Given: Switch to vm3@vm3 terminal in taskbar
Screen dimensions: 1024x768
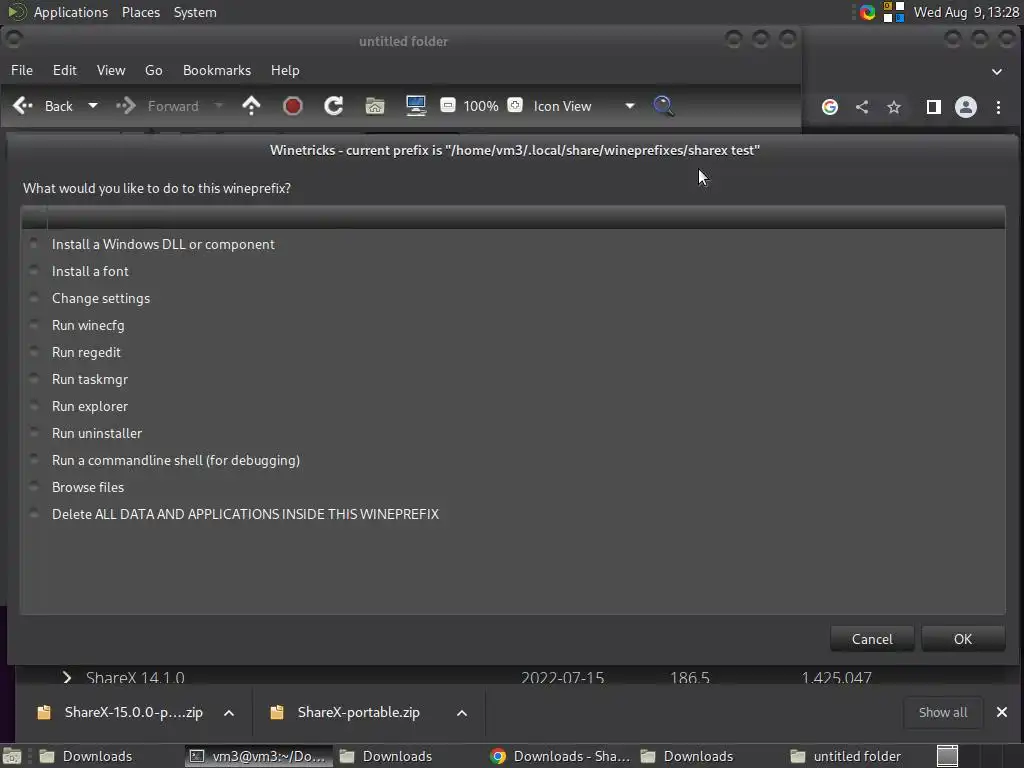Looking at the screenshot, I should click(x=258, y=756).
